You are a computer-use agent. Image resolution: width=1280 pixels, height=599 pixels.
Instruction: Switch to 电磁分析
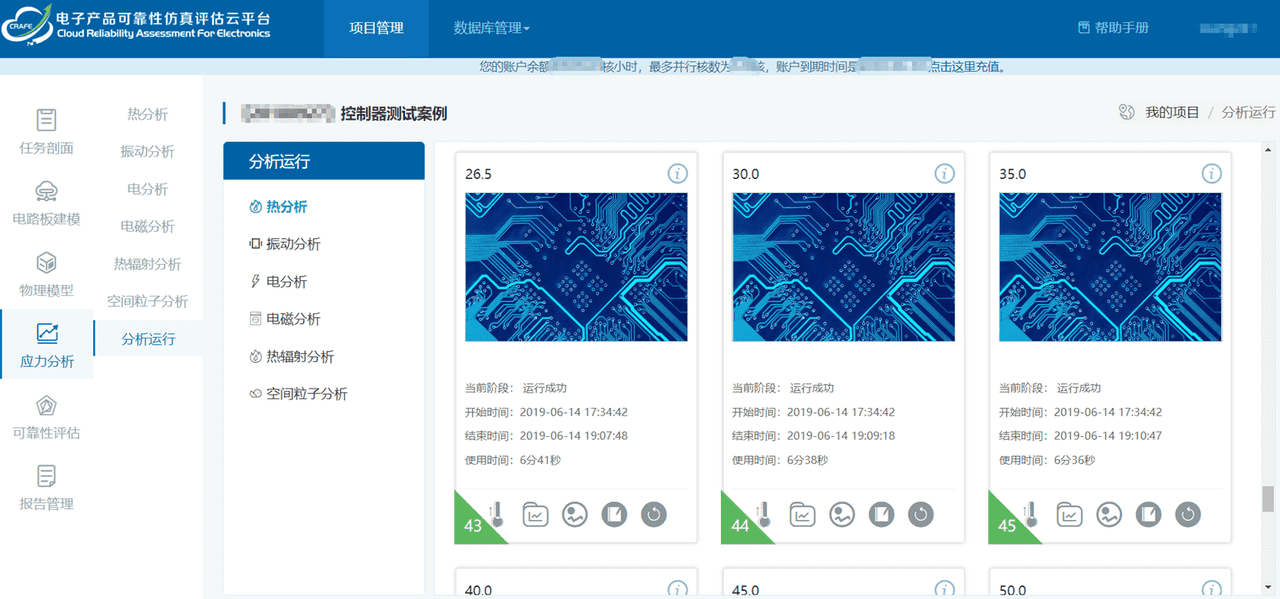[x=292, y=318]
